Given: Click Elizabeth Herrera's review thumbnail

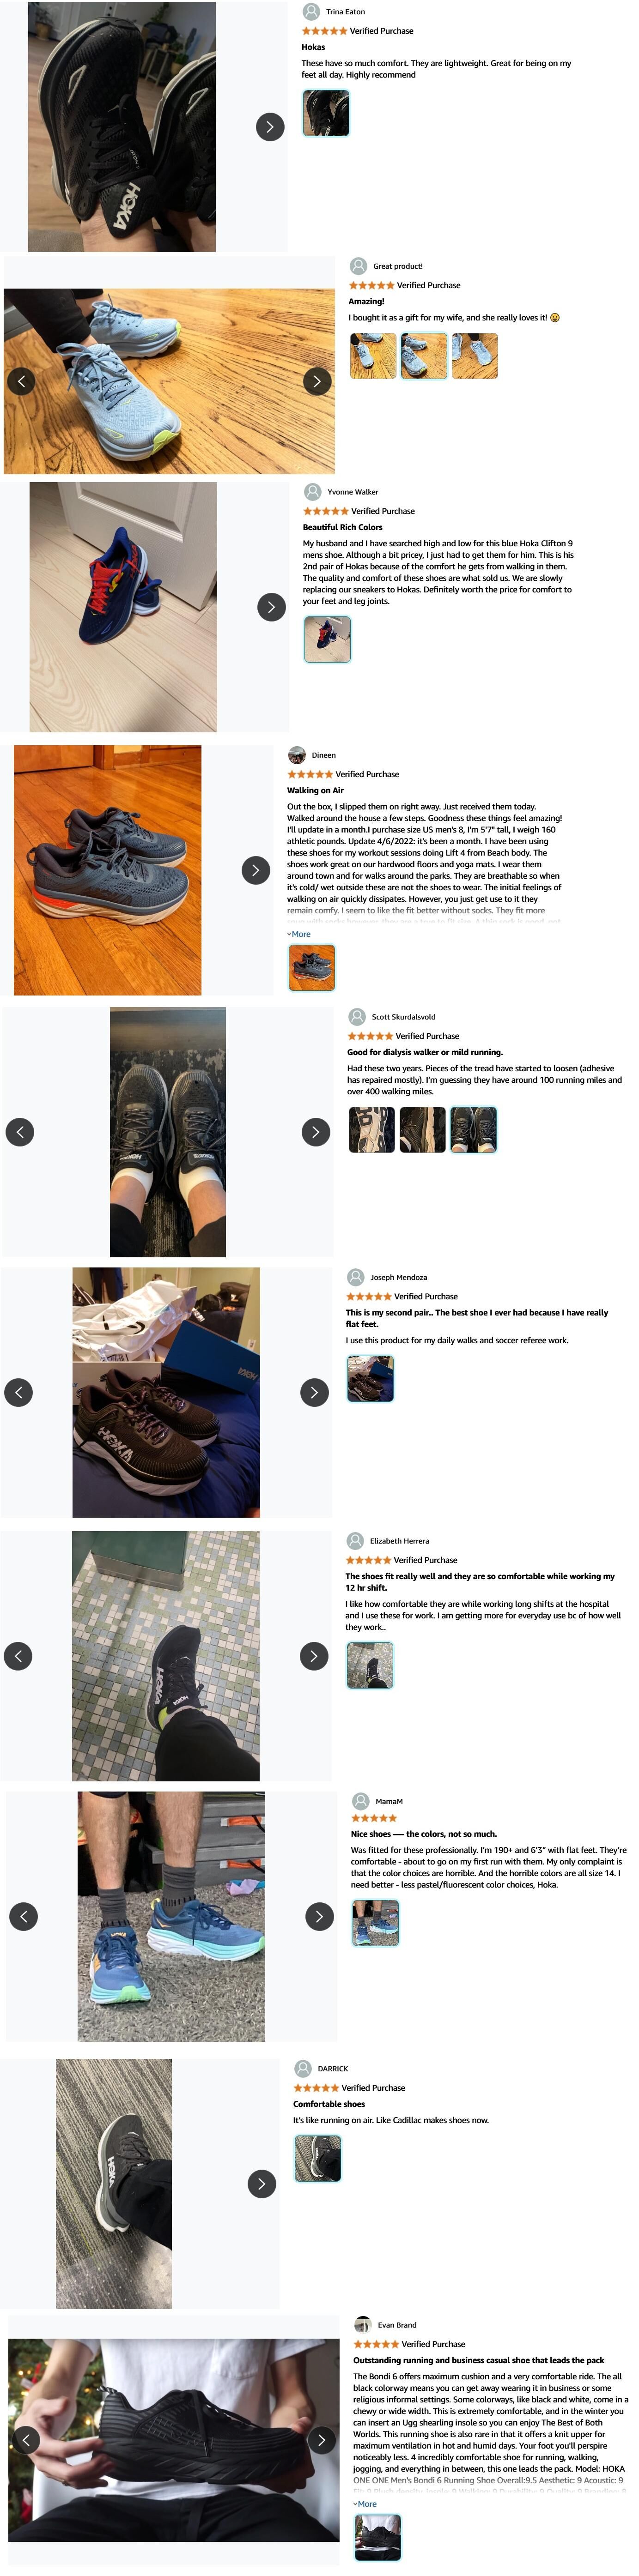Looking at the screenshot, I should click(370, 1665).
